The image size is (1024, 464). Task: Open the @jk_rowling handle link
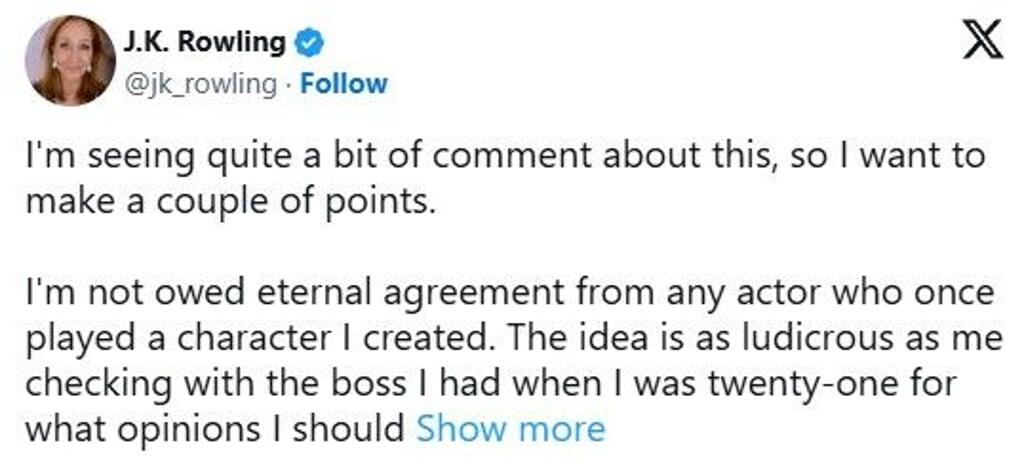(x=200, y=83)
